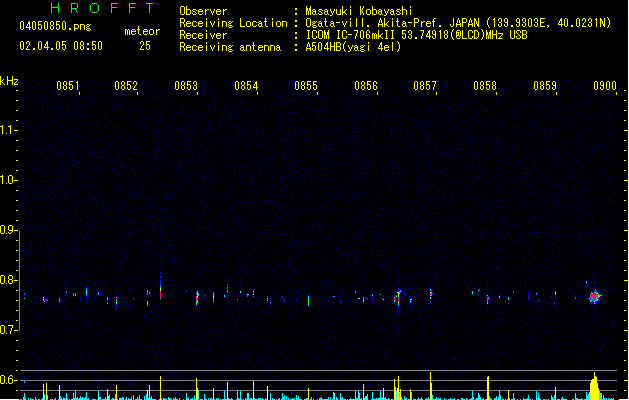Click the 0.8 kHz axis label

pyautogui.click(x=7, y=280)
